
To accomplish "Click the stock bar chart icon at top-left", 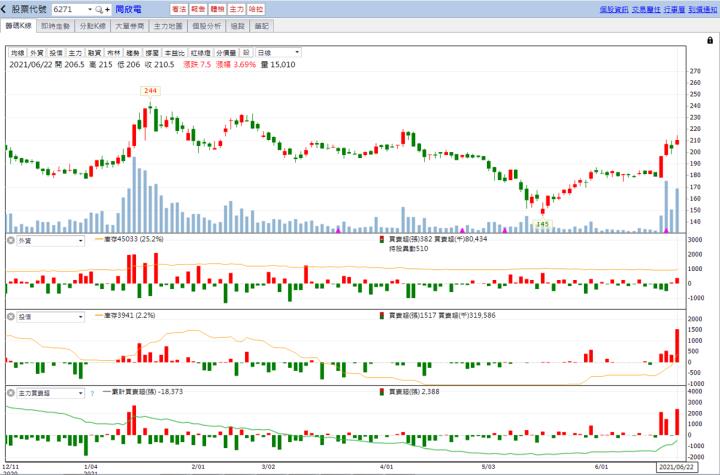I will [x=6, y=8].
